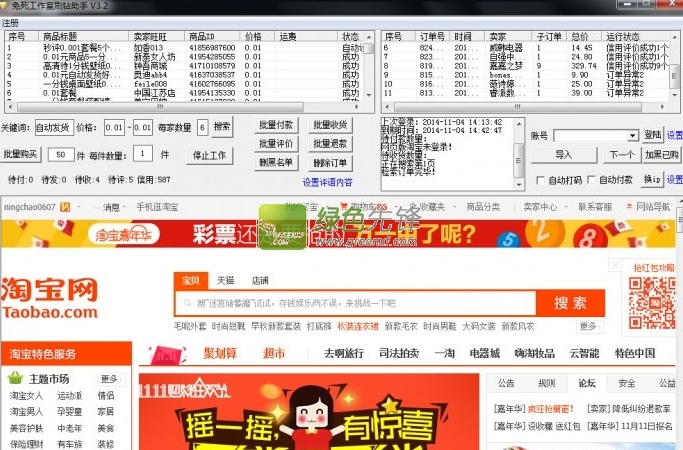Click the 登陆 button
The height and width of the screenshot is (450, 683).
(653, 135)
